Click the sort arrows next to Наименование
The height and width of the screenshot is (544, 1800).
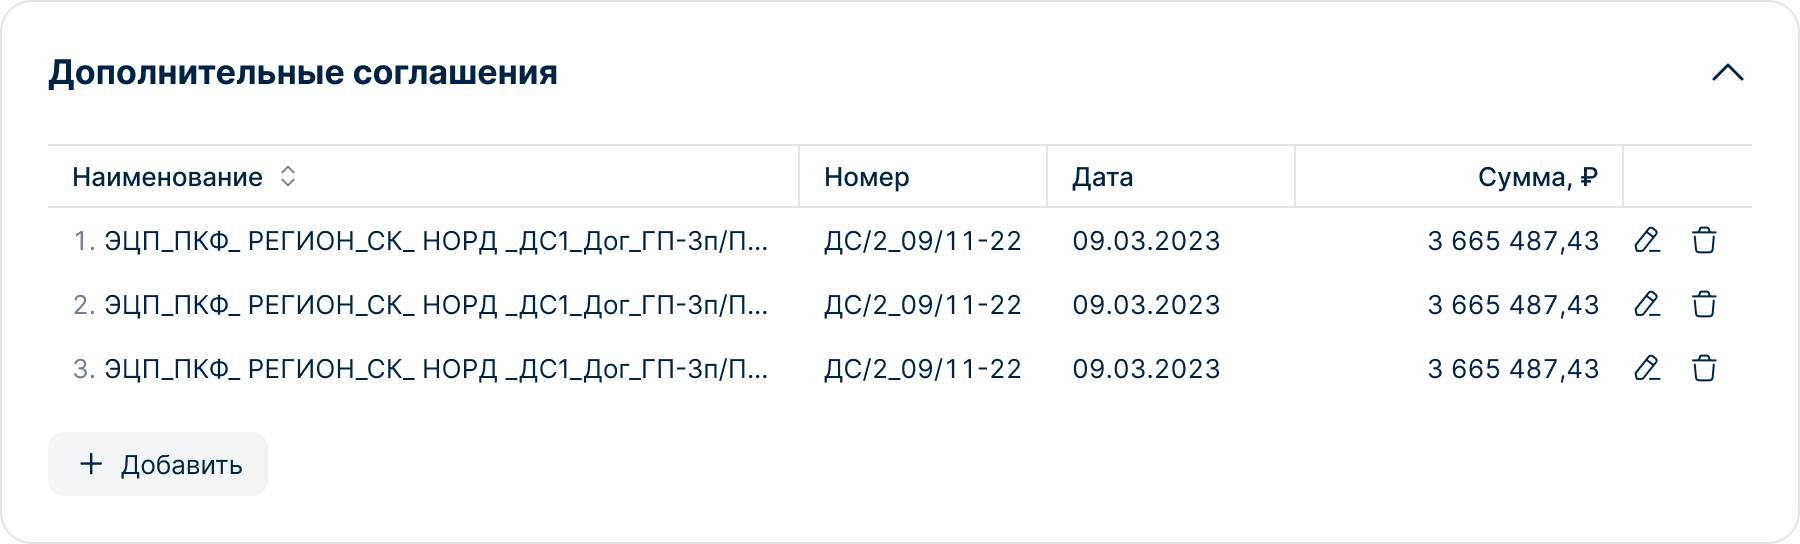point(288,177)
